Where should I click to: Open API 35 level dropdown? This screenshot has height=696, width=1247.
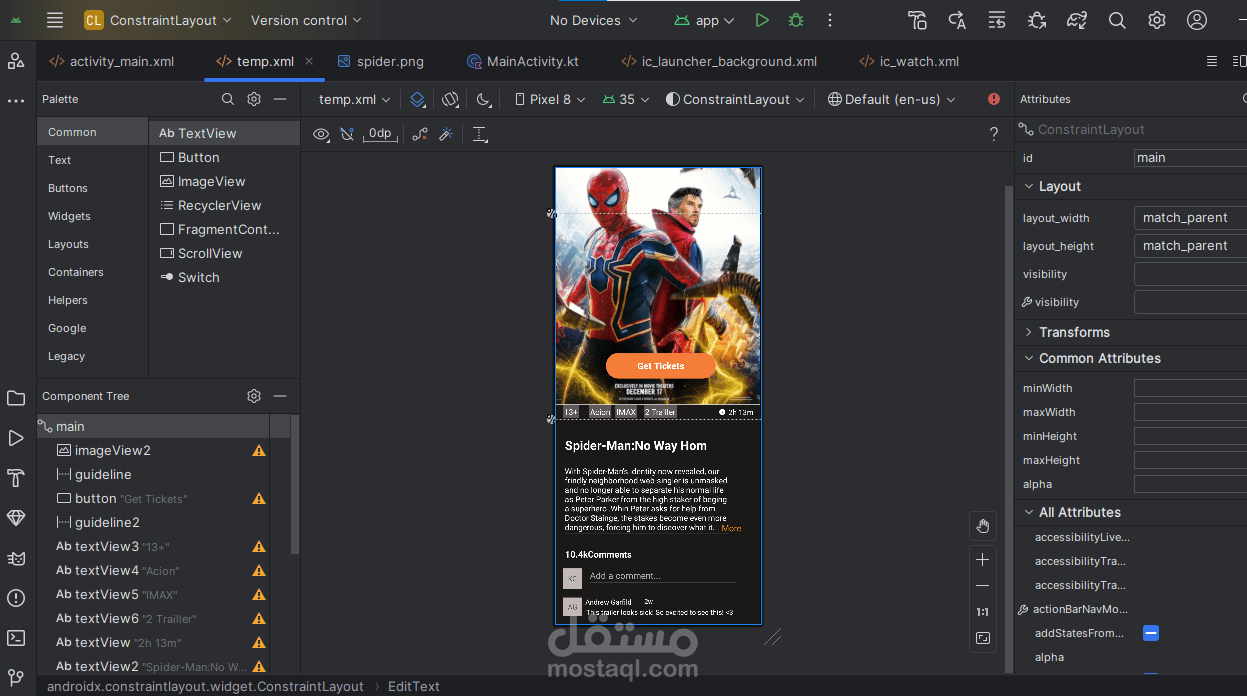pyautogui.click(x=626, y=99)
